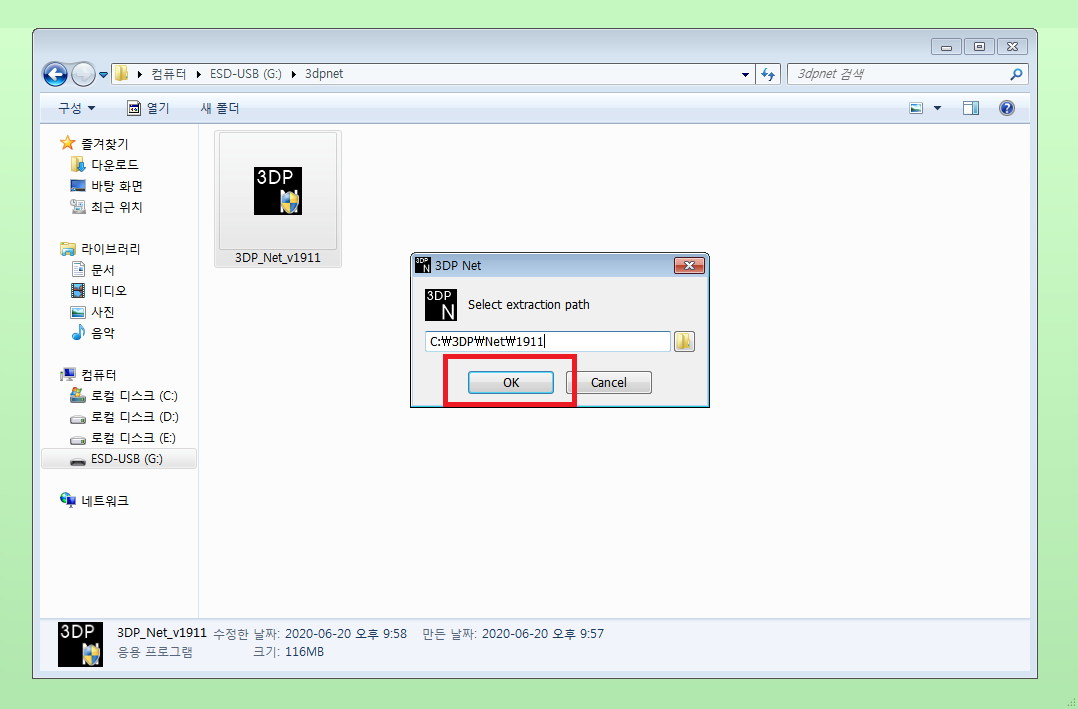The width and height of the screenshot is (1078, 709).
Task: Click created date 2020-06-20 오후 9:57
Action: [542, 633]
